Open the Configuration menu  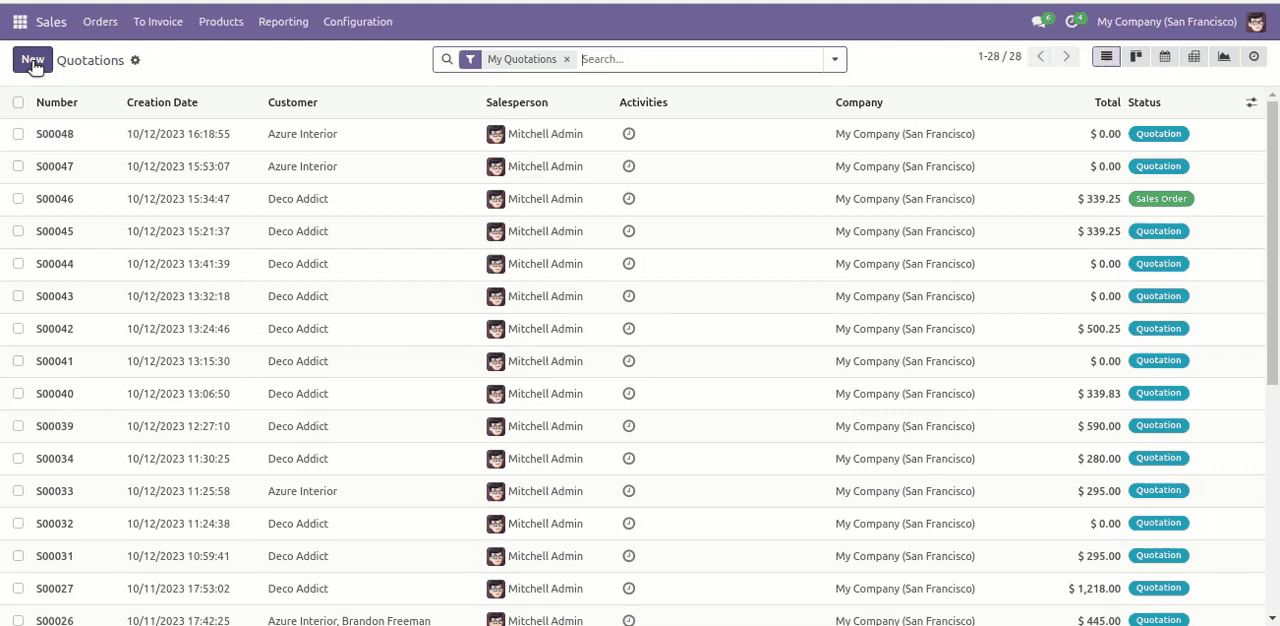(358, 21)
